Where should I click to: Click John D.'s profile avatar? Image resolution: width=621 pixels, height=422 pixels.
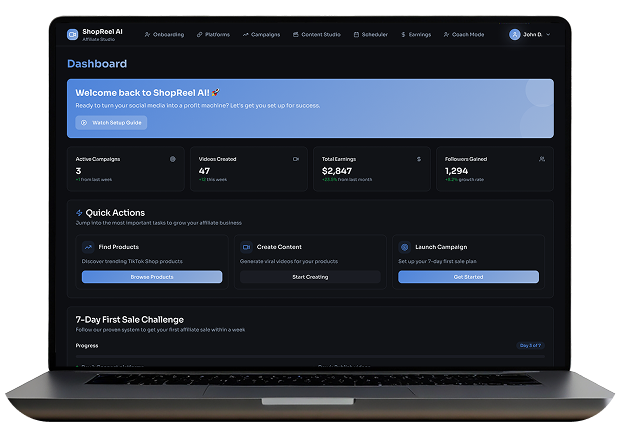[x=515, y=34]
